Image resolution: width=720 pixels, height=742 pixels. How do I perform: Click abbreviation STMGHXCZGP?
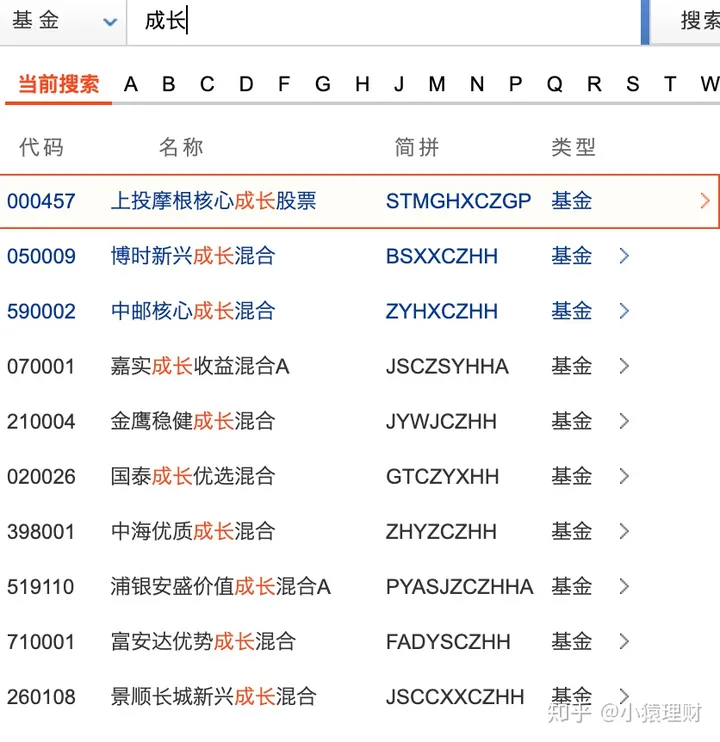click(458, 201)
